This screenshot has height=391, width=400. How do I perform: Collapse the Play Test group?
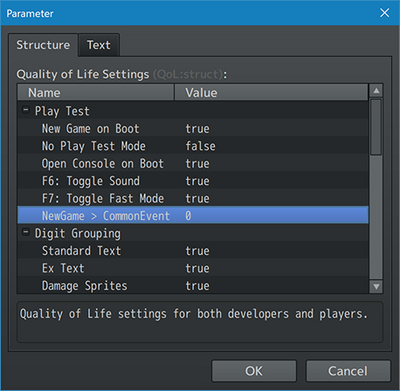coord(26,110)
